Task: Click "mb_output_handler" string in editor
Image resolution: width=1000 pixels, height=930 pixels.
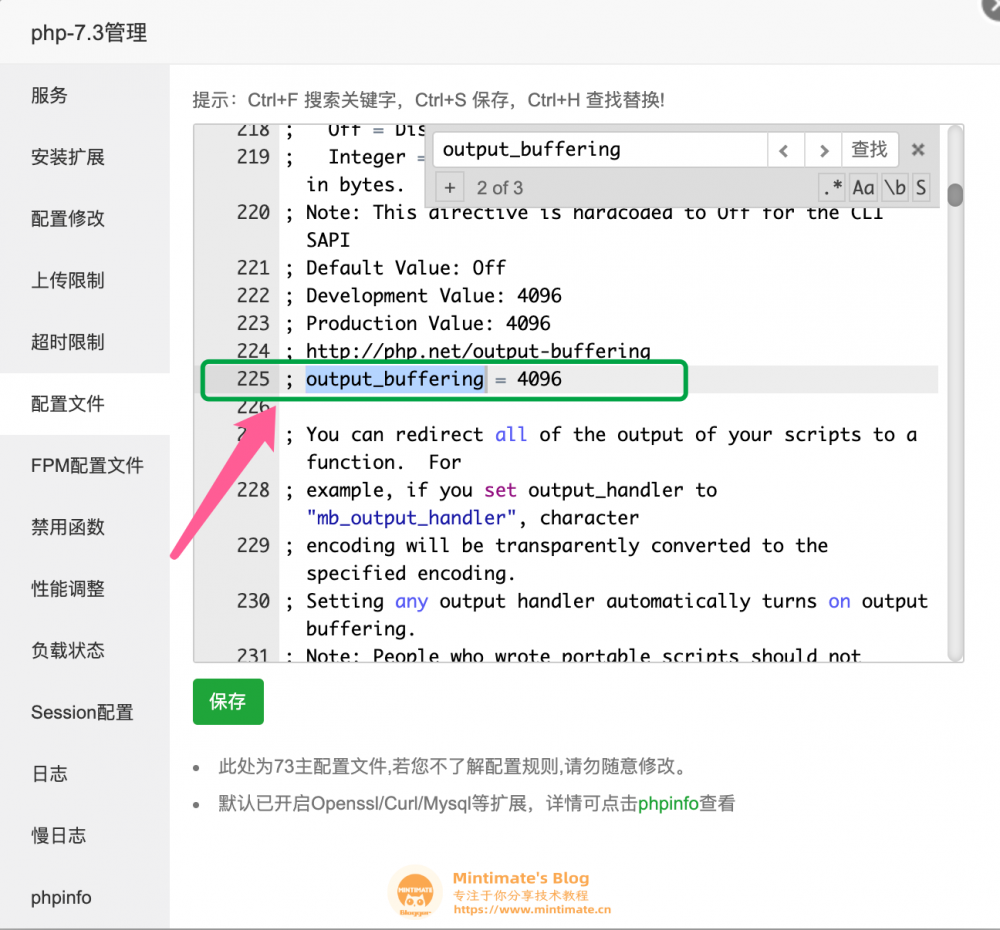Action: click(411, 518)
